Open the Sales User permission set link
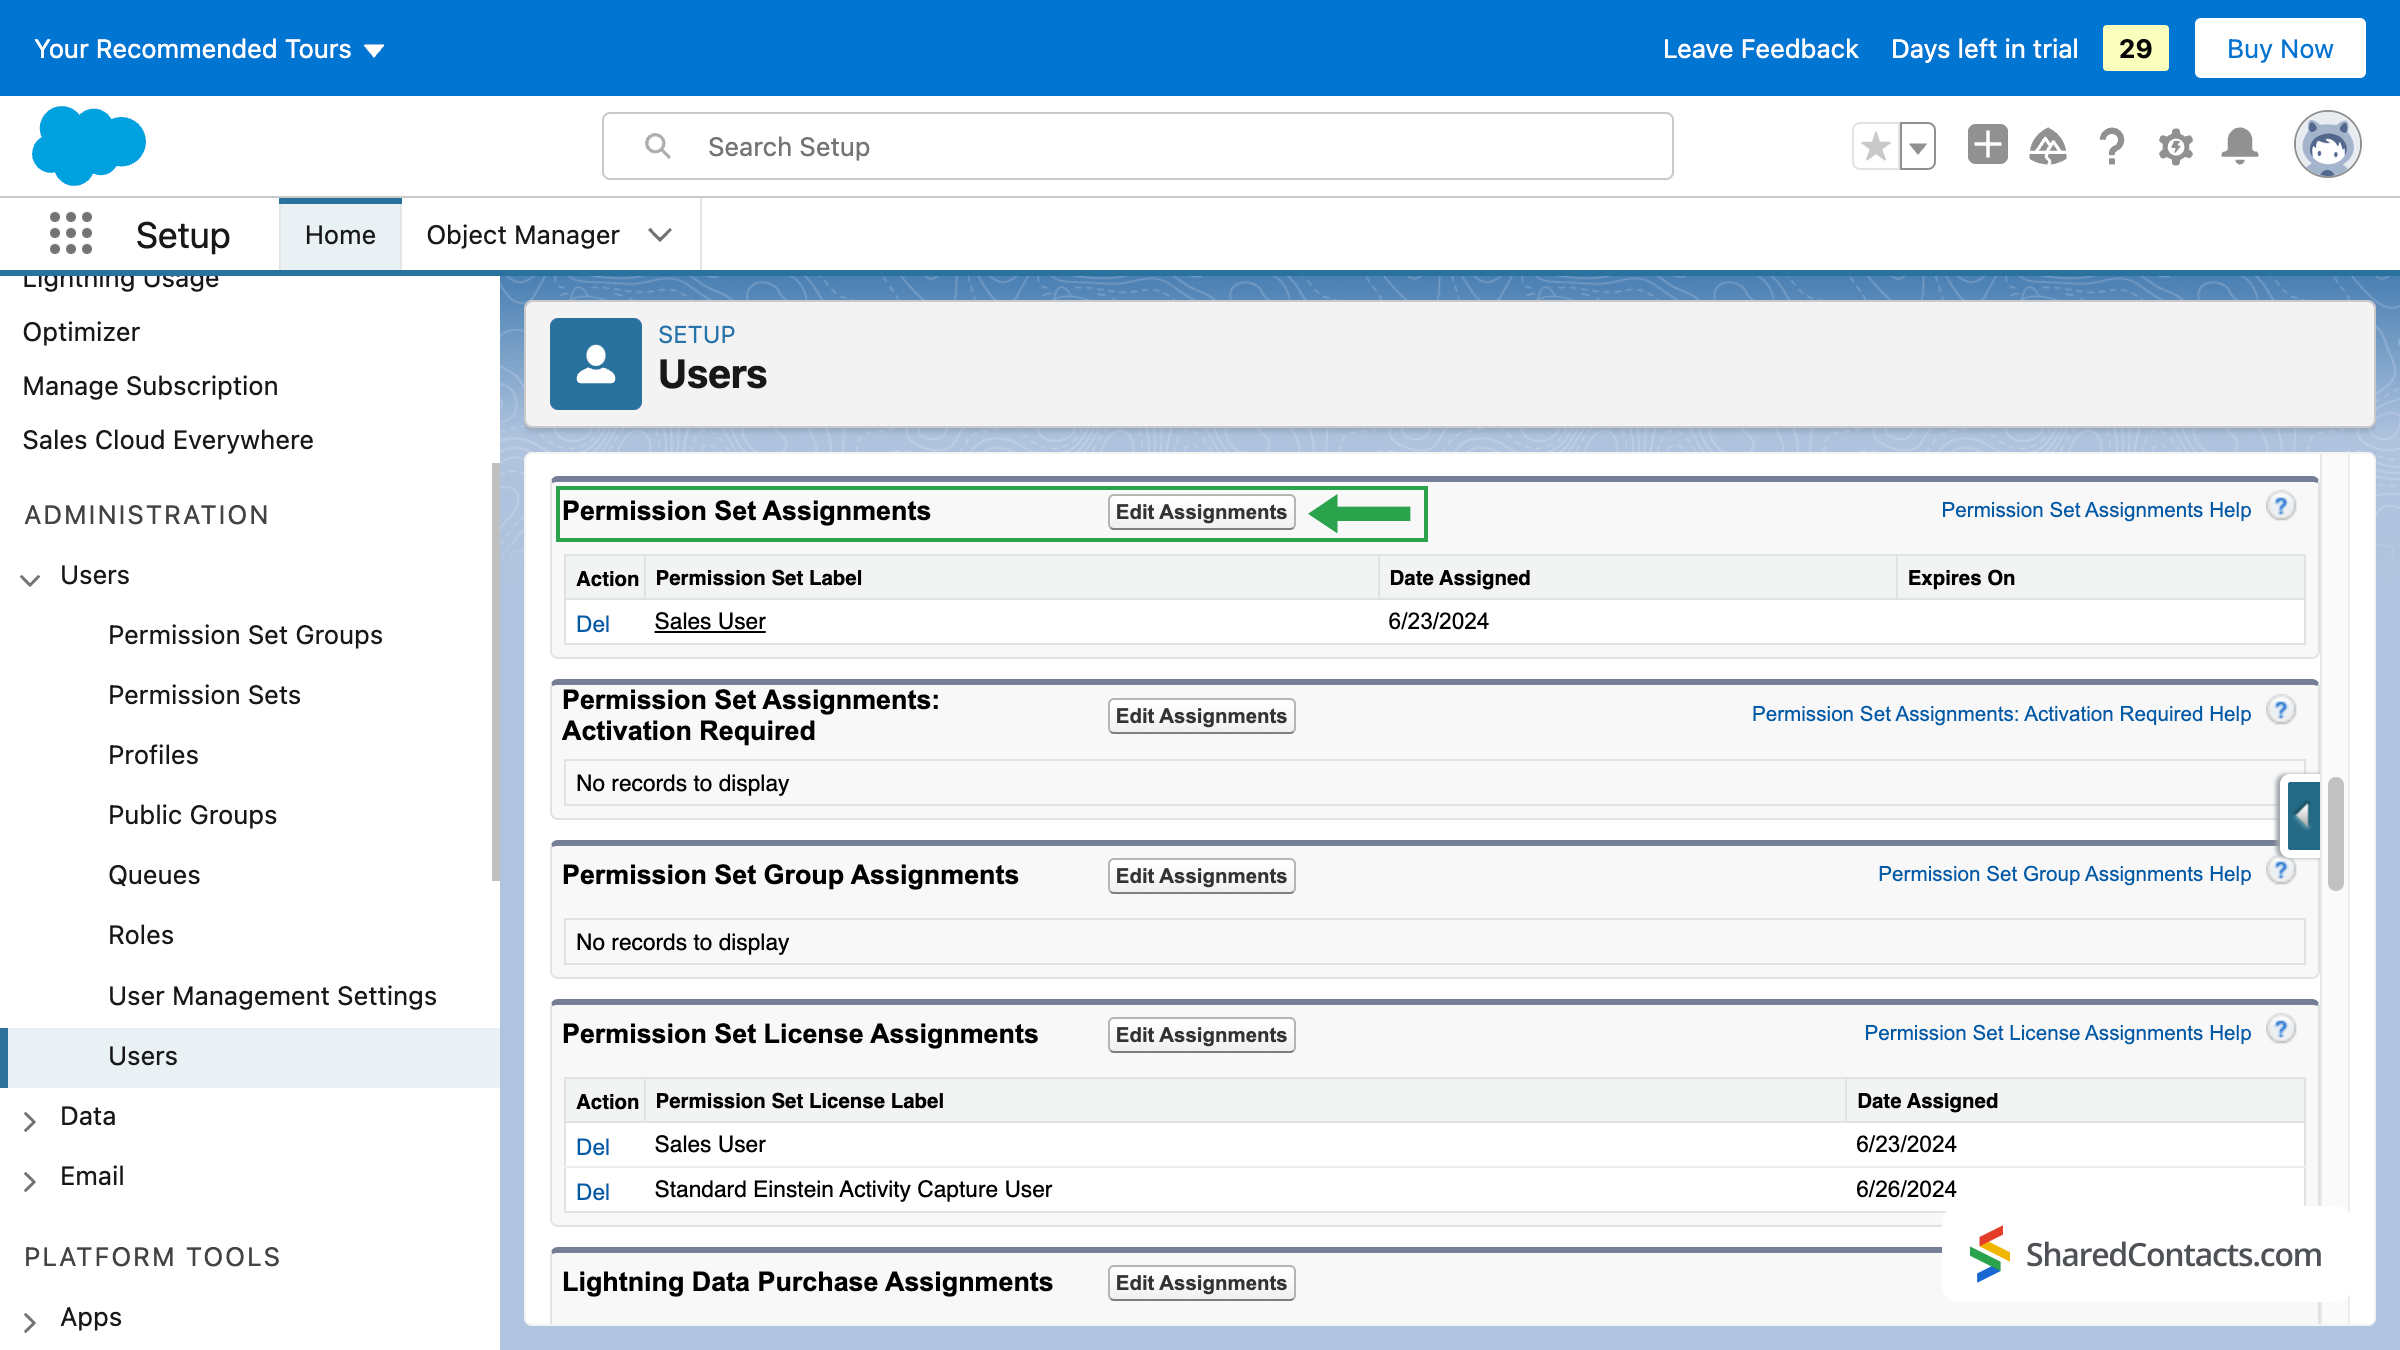2400x1350 pixels. point(710,621)
